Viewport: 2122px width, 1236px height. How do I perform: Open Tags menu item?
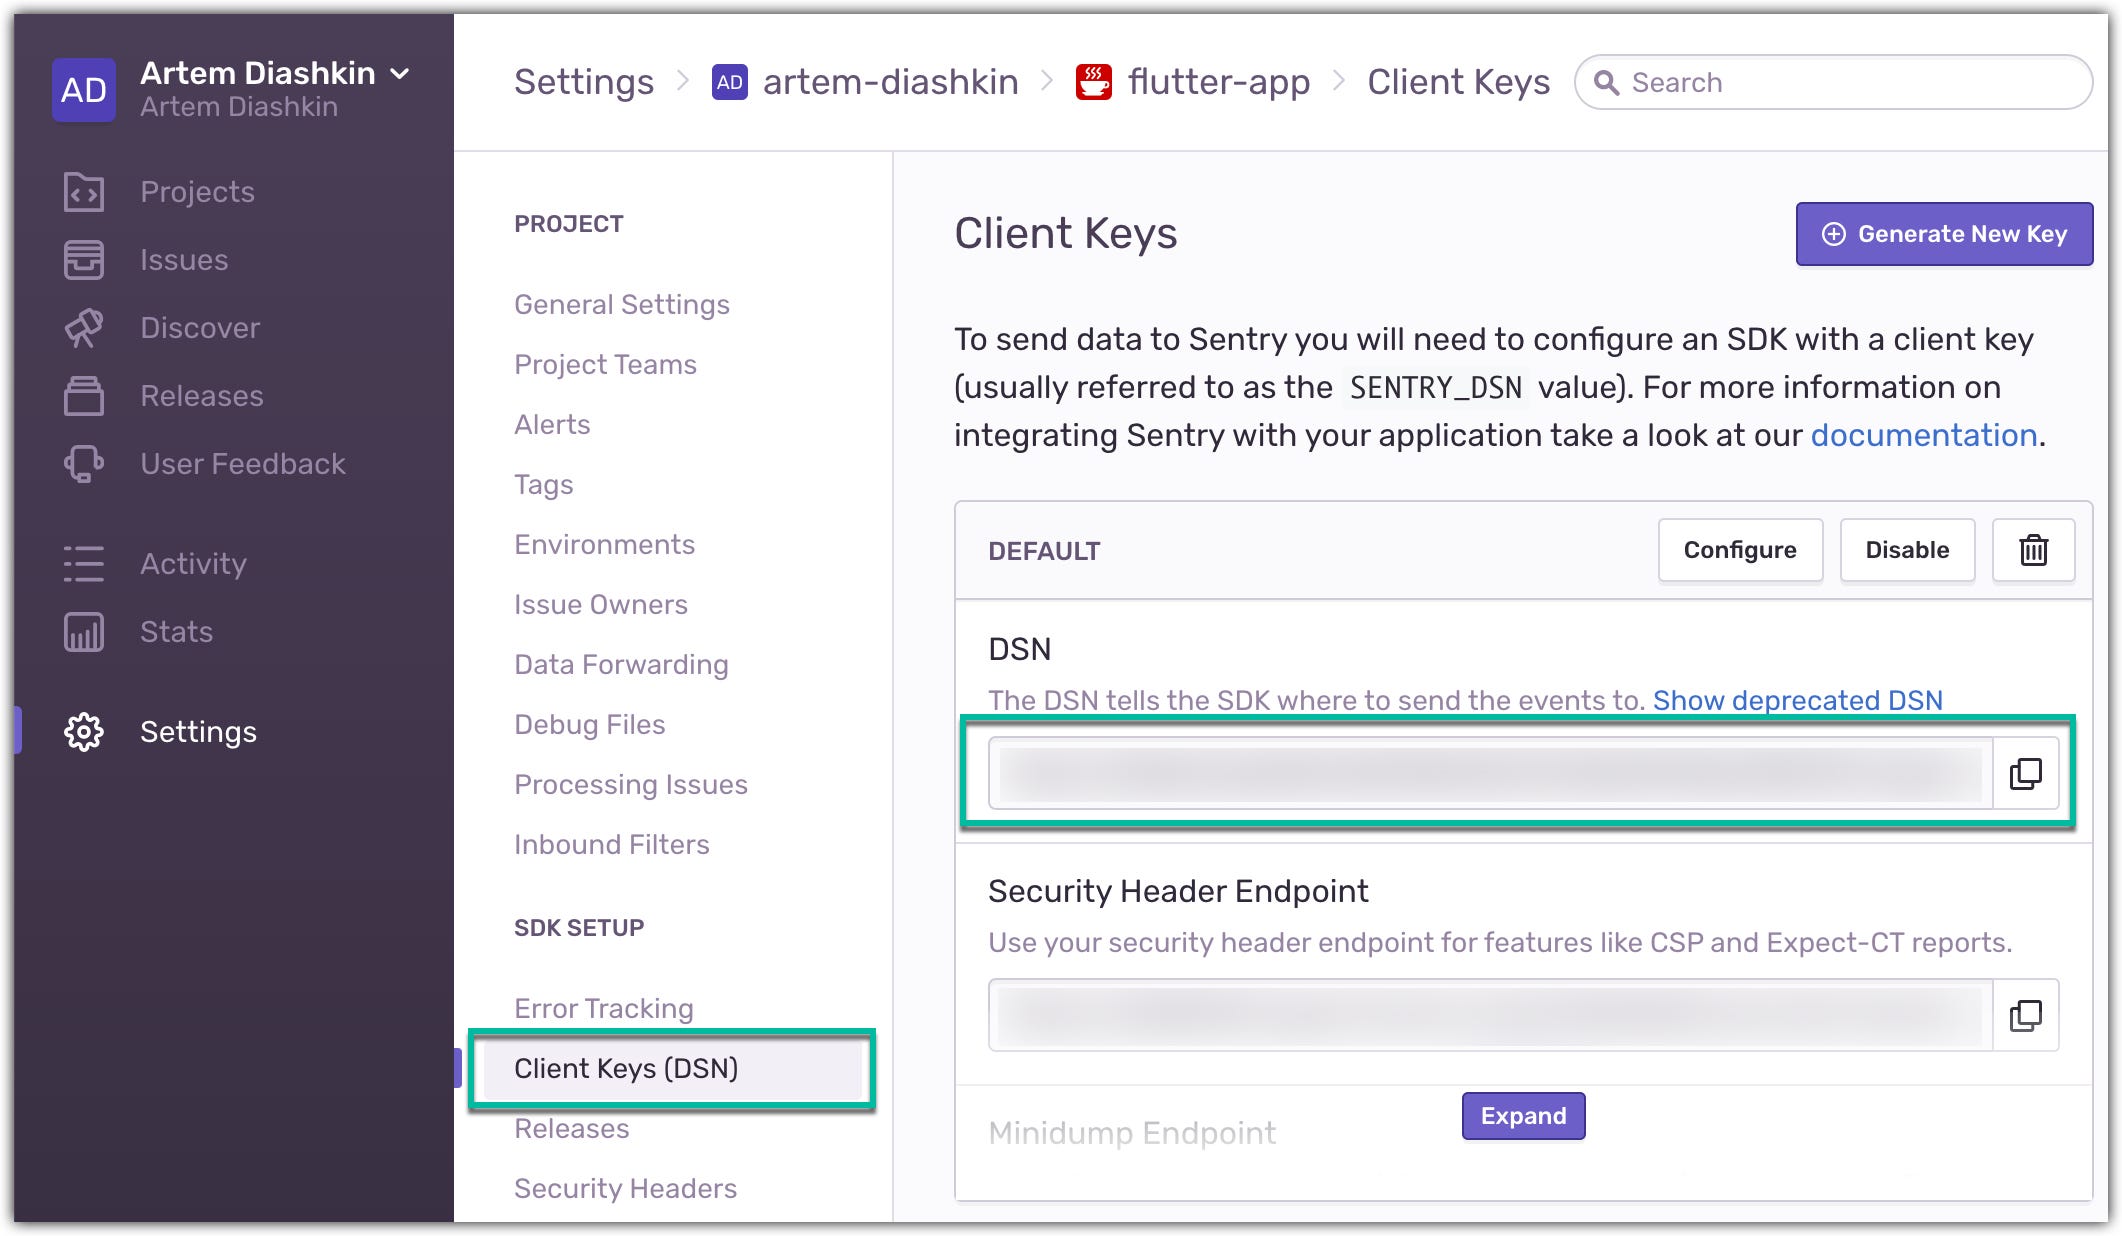543,485
